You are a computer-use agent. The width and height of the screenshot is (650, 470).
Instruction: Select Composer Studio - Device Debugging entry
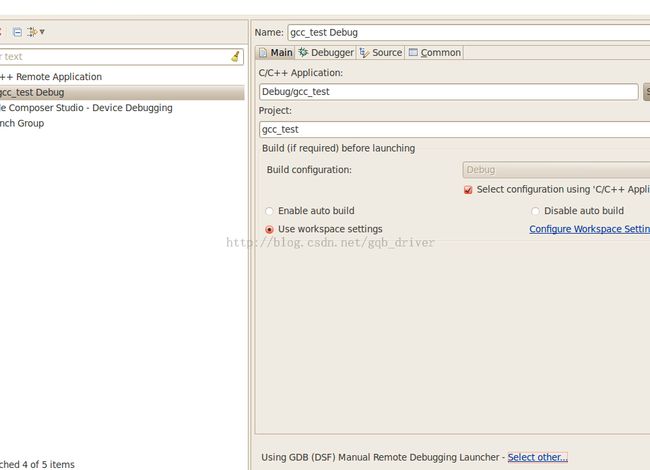pos(86,108)
